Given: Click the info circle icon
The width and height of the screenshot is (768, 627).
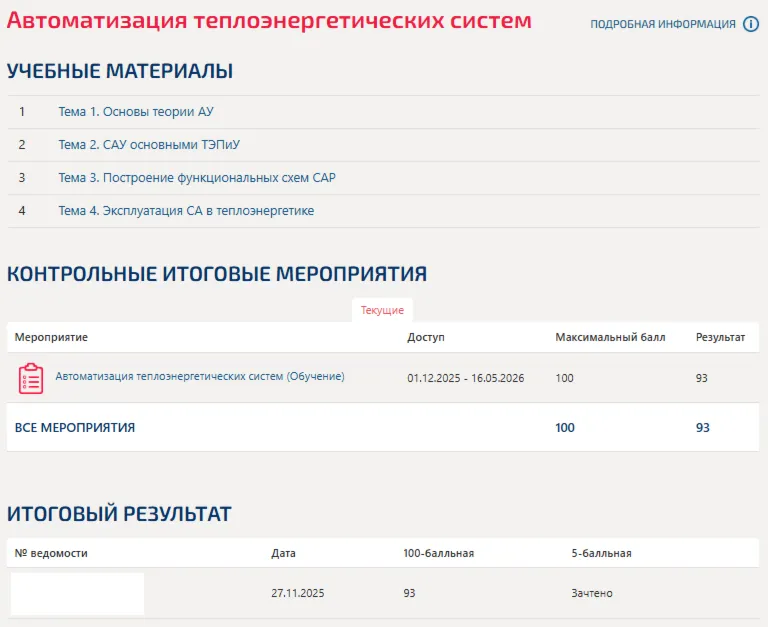Looking at the screenshot, I should pyautogui.click(x=751, y=24).
